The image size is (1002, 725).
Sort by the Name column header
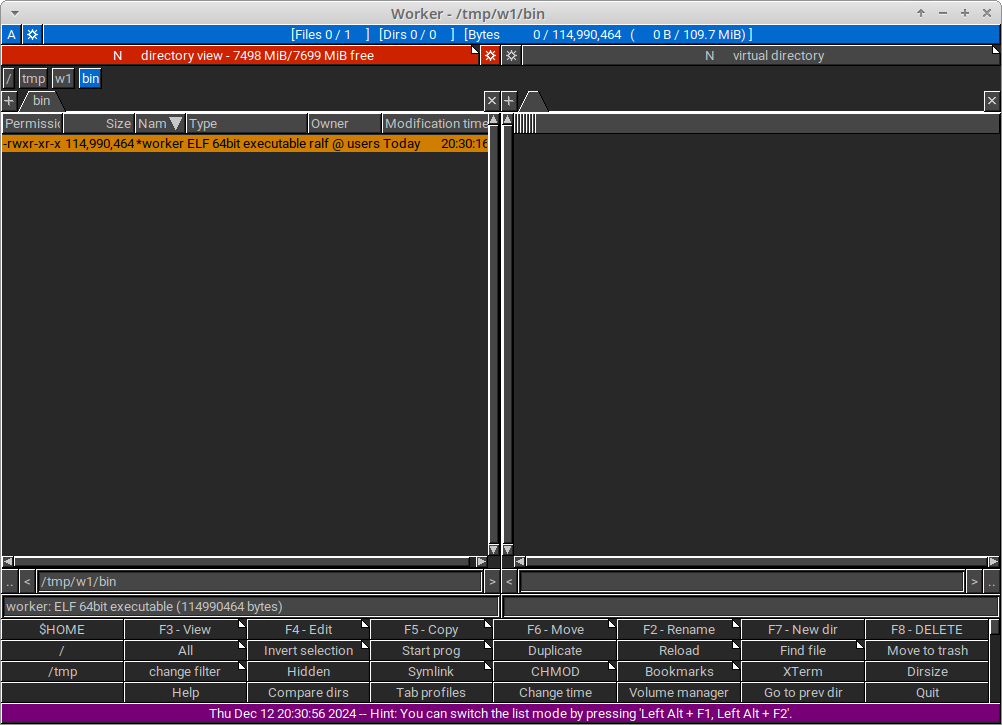tap(160, 124)
